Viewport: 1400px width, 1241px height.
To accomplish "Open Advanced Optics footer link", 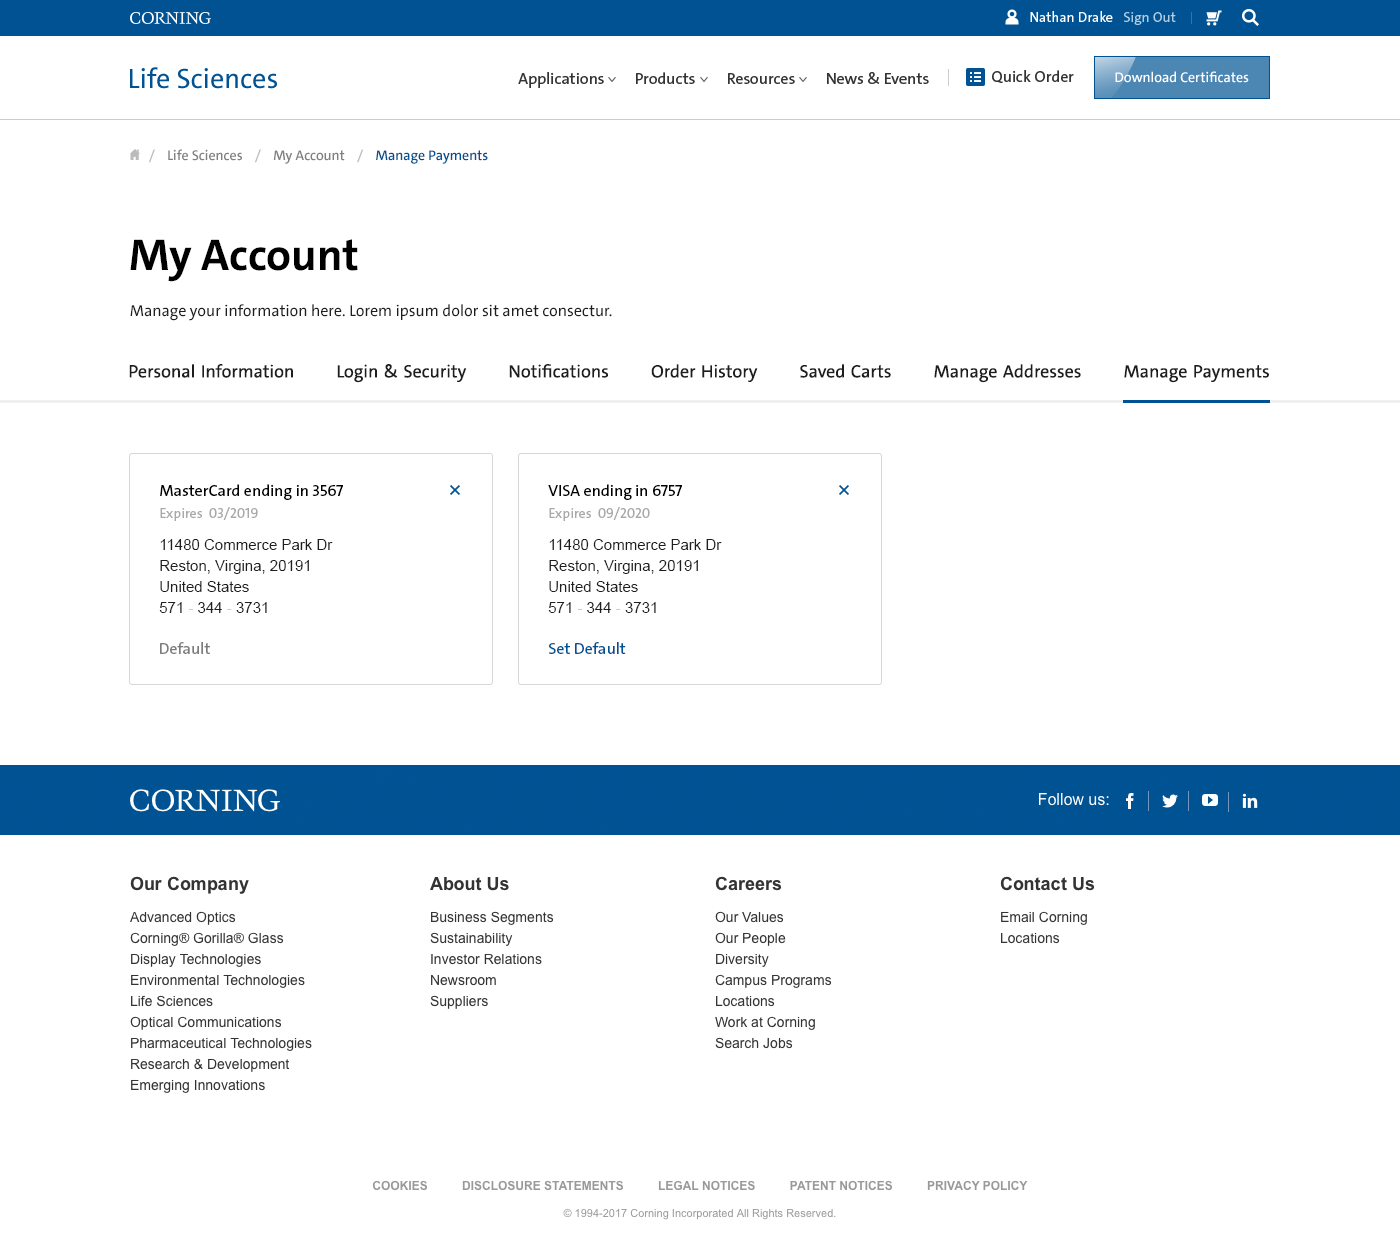I will (x=183, y=917).
